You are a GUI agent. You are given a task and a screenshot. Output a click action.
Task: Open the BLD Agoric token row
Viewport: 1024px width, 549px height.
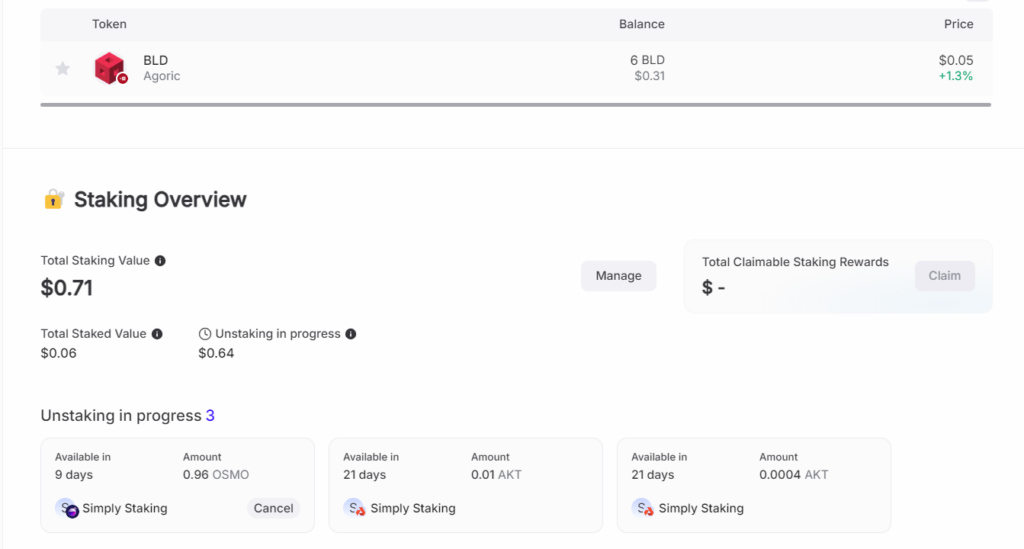click(400, 68)
